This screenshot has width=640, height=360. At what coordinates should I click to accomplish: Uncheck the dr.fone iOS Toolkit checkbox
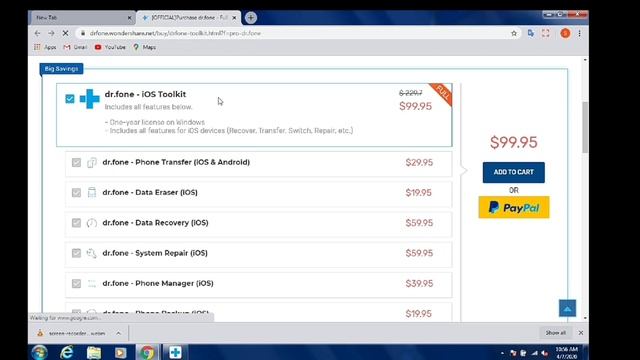70,99
